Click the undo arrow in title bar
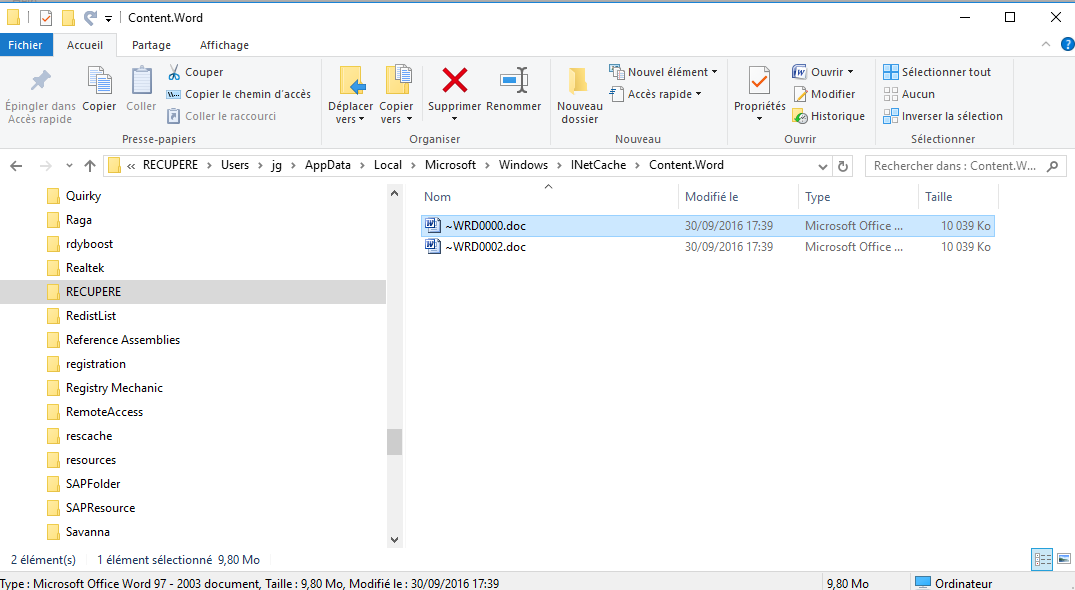The width and height of the screenshot is (1075, 590). [90, 18]
